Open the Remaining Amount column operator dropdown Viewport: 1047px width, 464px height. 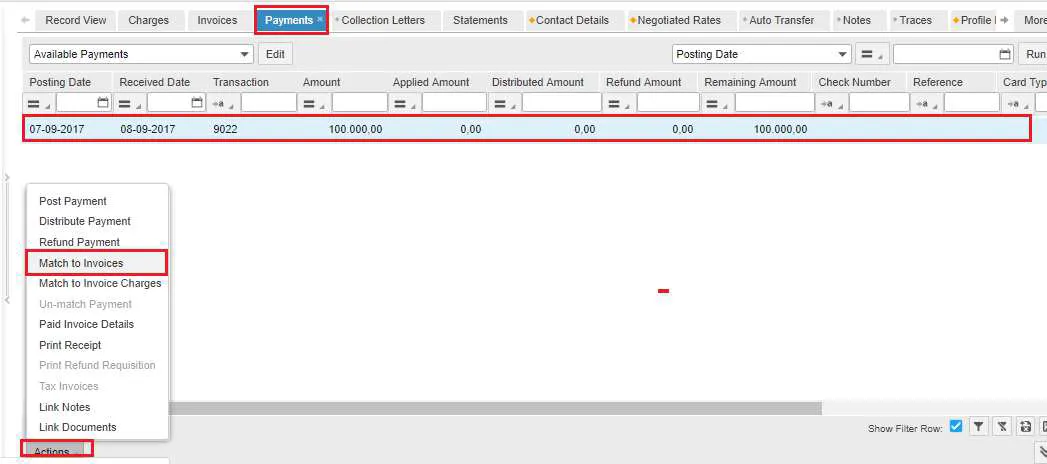tap(718, 103)
